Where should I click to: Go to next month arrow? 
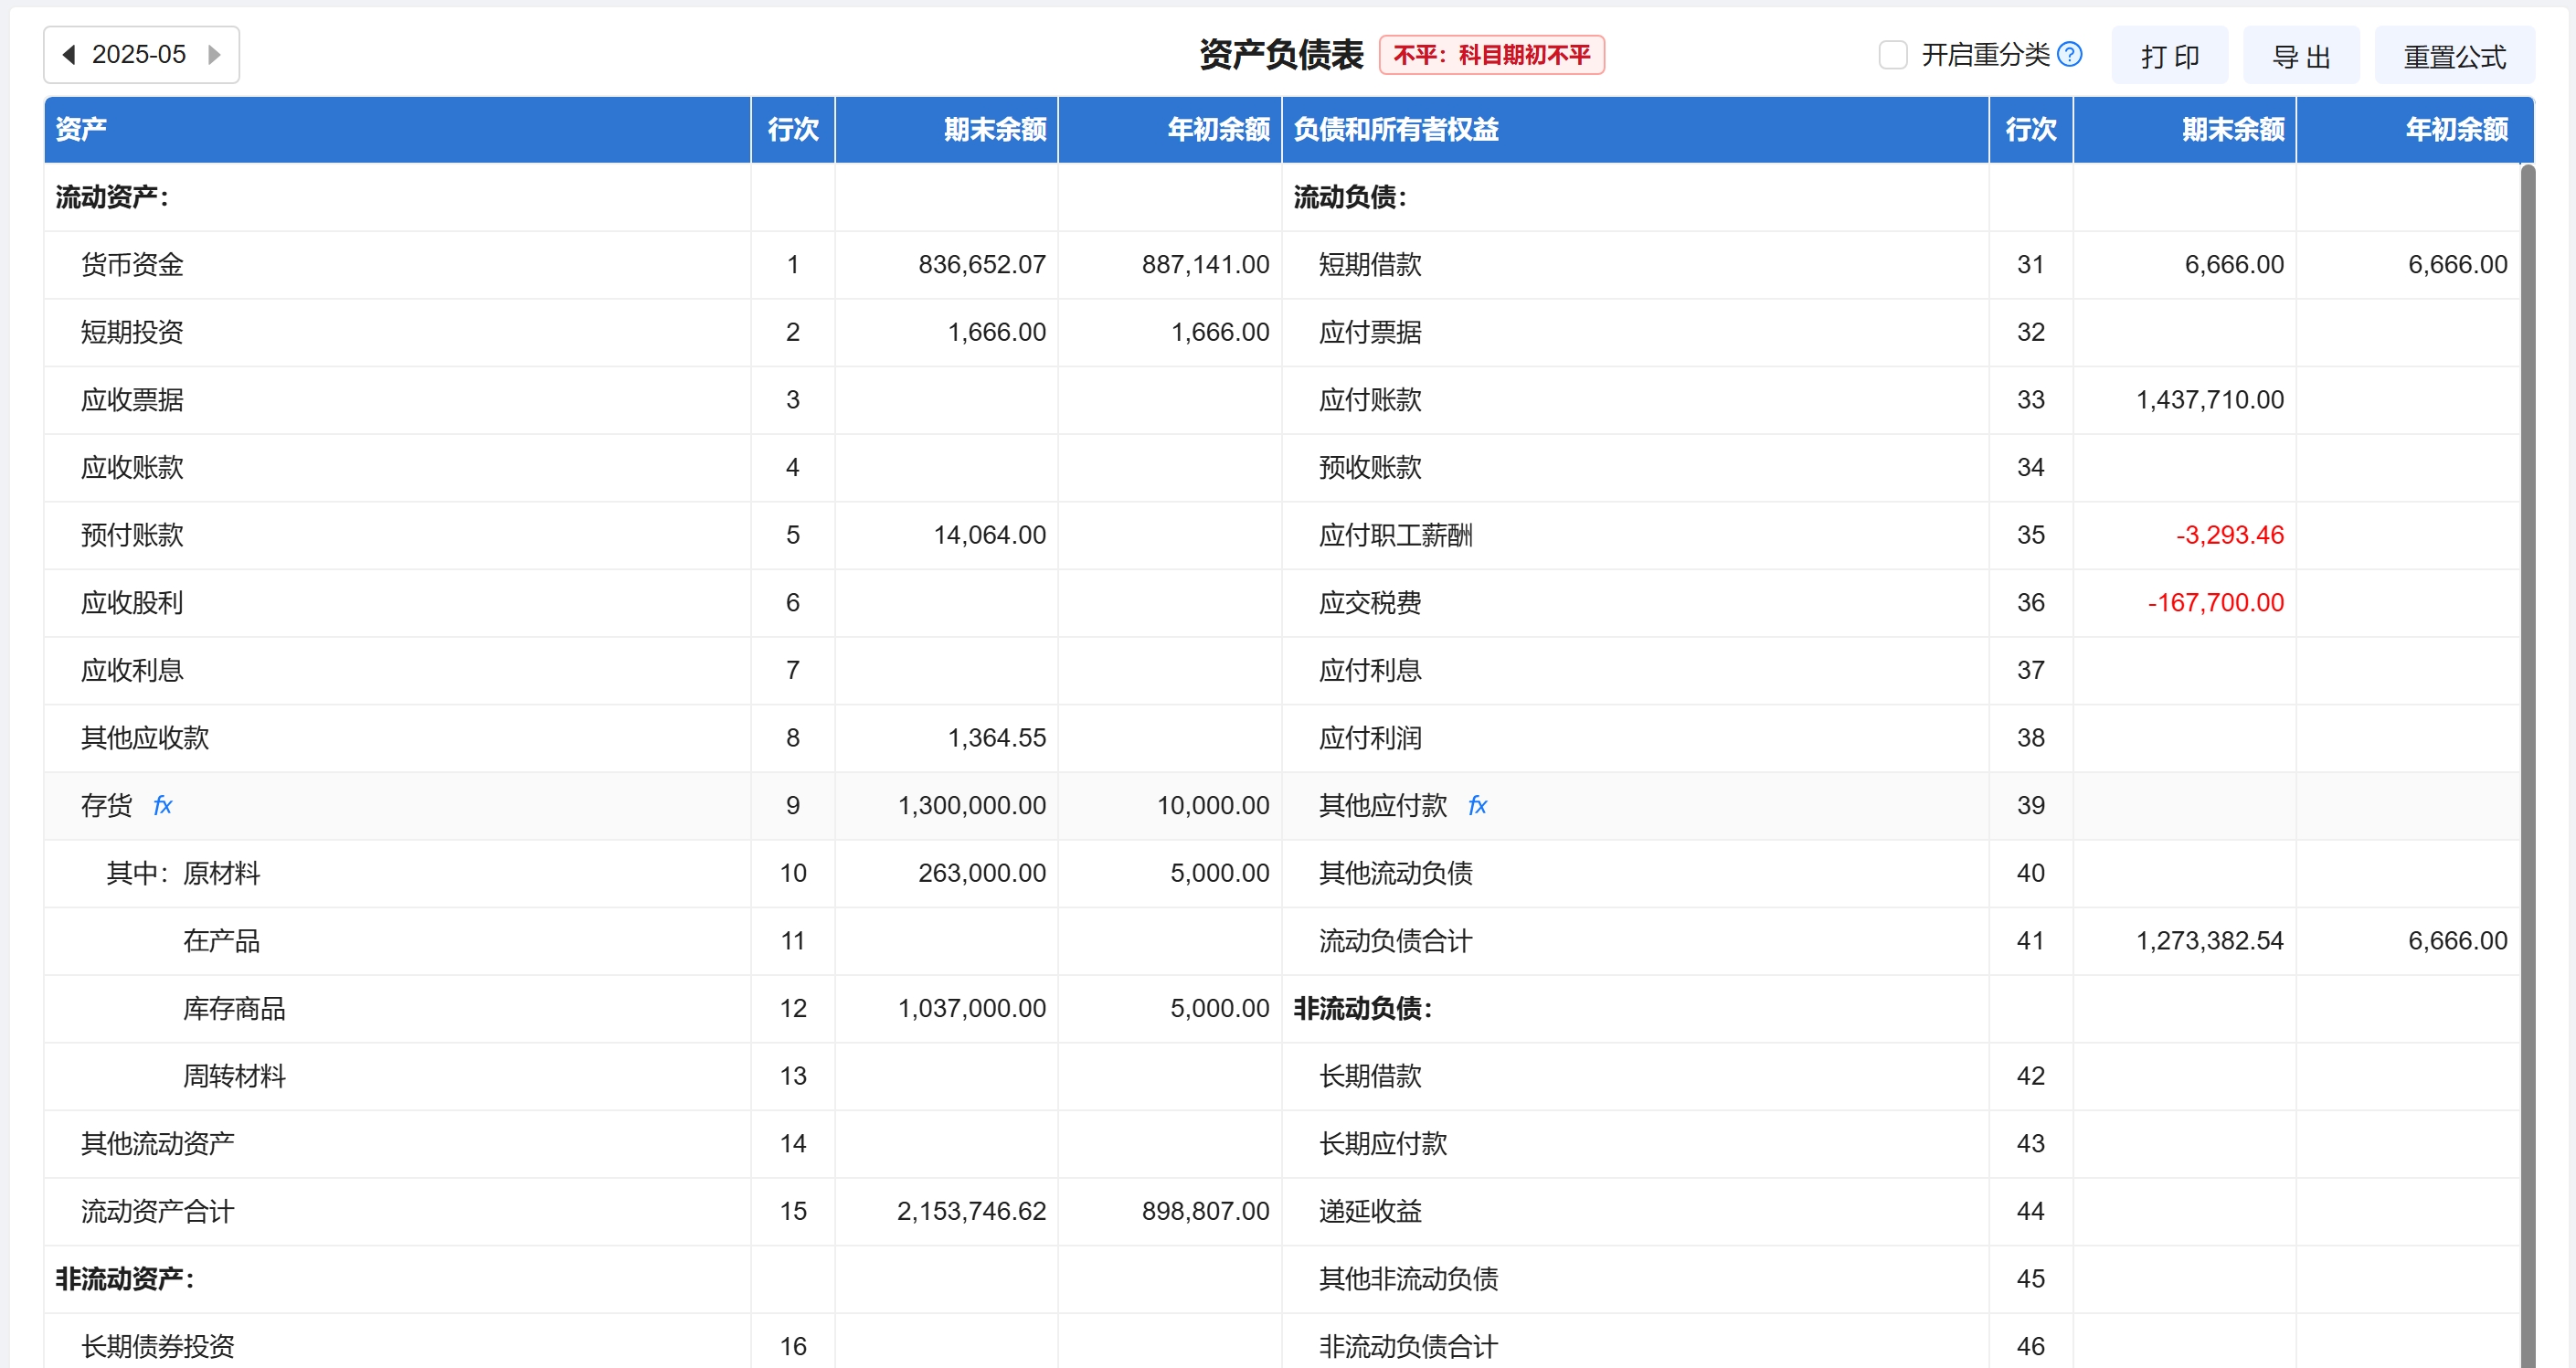pos(214,54)
